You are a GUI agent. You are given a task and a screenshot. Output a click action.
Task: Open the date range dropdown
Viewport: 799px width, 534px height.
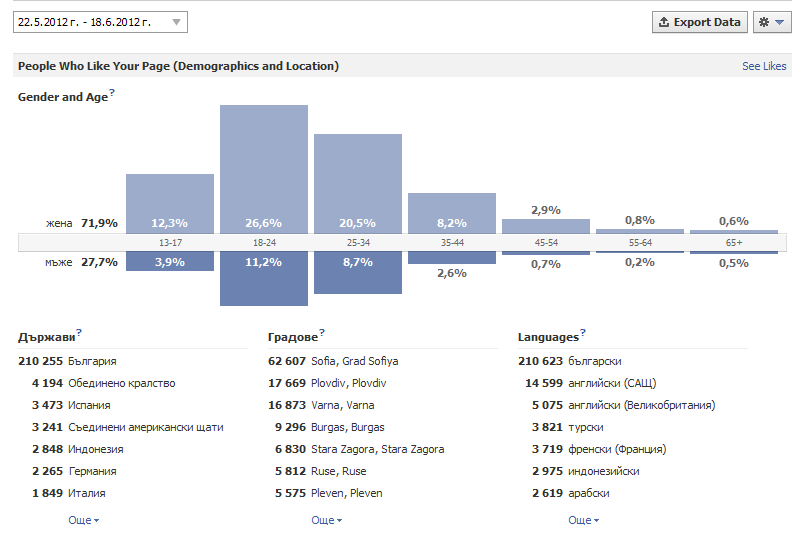coord(100,22)
